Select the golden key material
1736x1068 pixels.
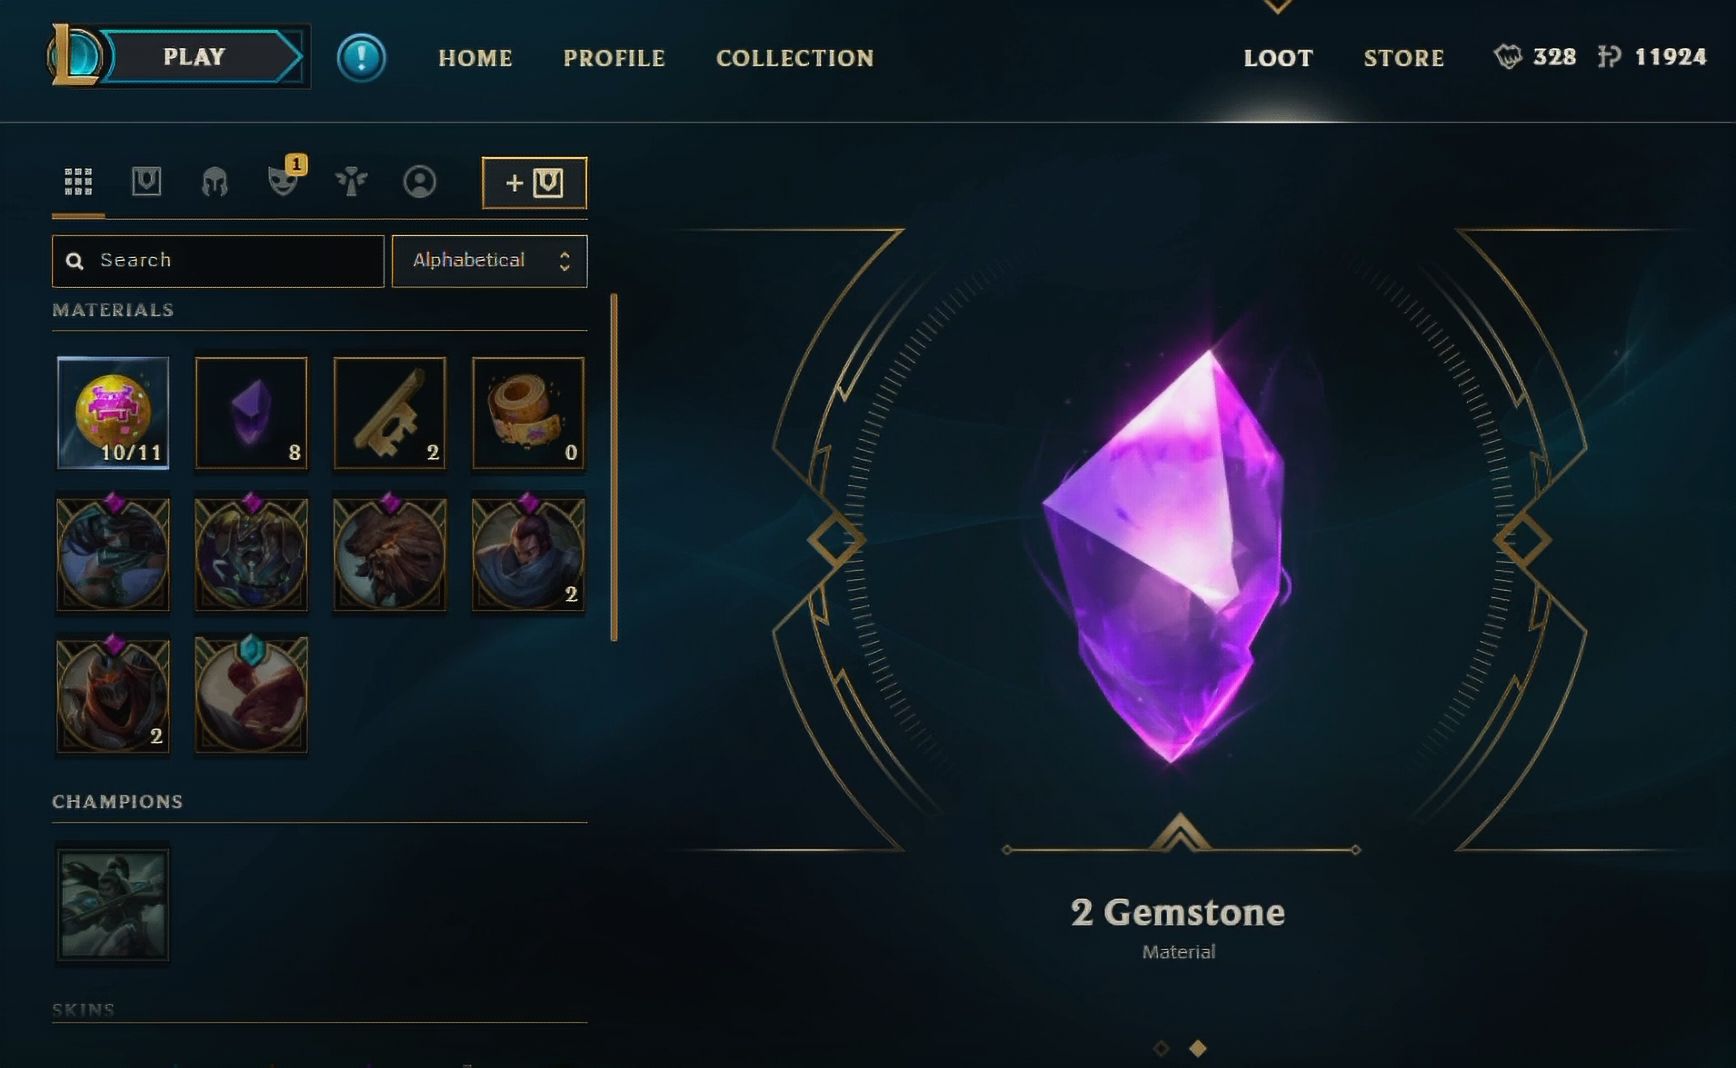(x=390, y=413)
